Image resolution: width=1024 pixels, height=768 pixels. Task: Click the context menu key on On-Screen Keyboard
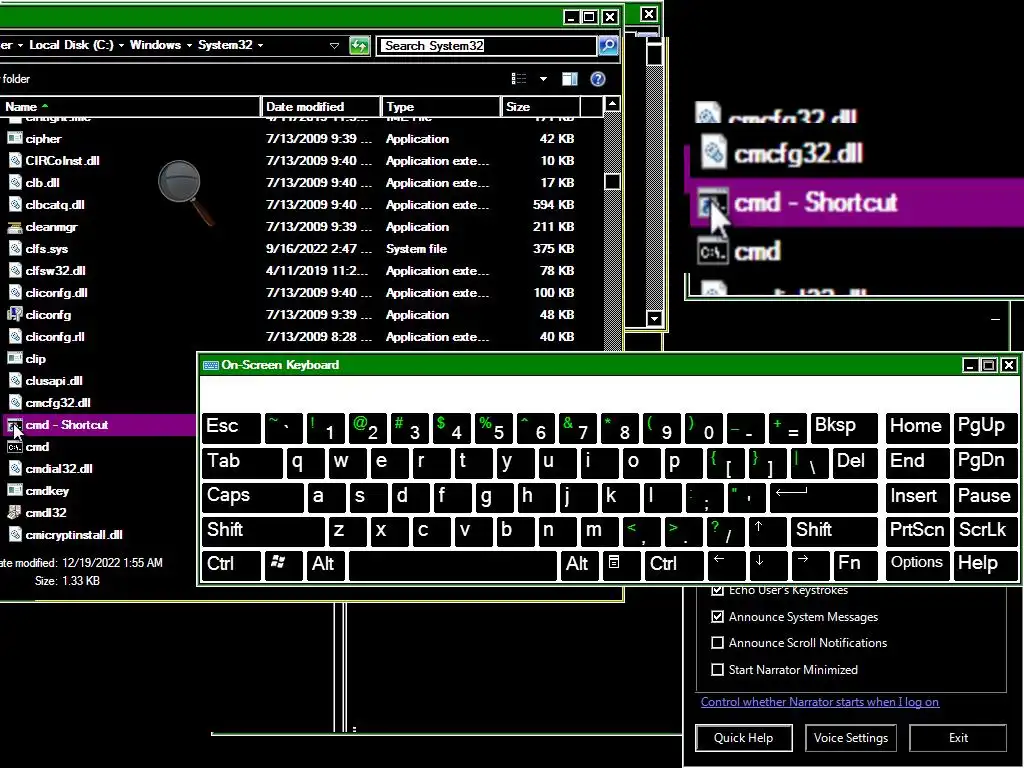coord(621,564)
